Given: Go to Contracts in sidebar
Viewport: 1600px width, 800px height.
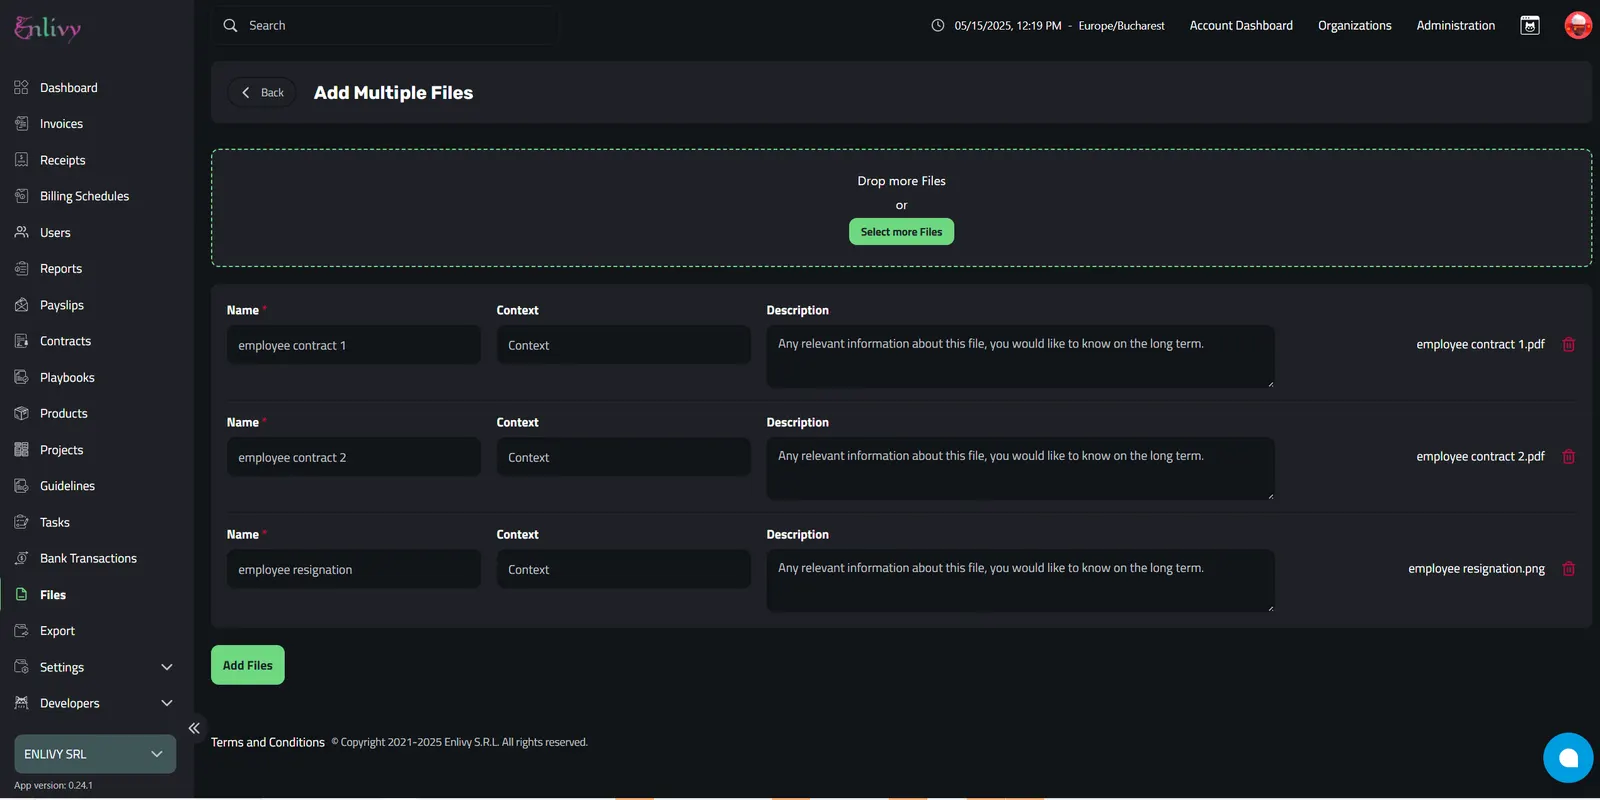Looking at the screenshot, I should (65, 341).
